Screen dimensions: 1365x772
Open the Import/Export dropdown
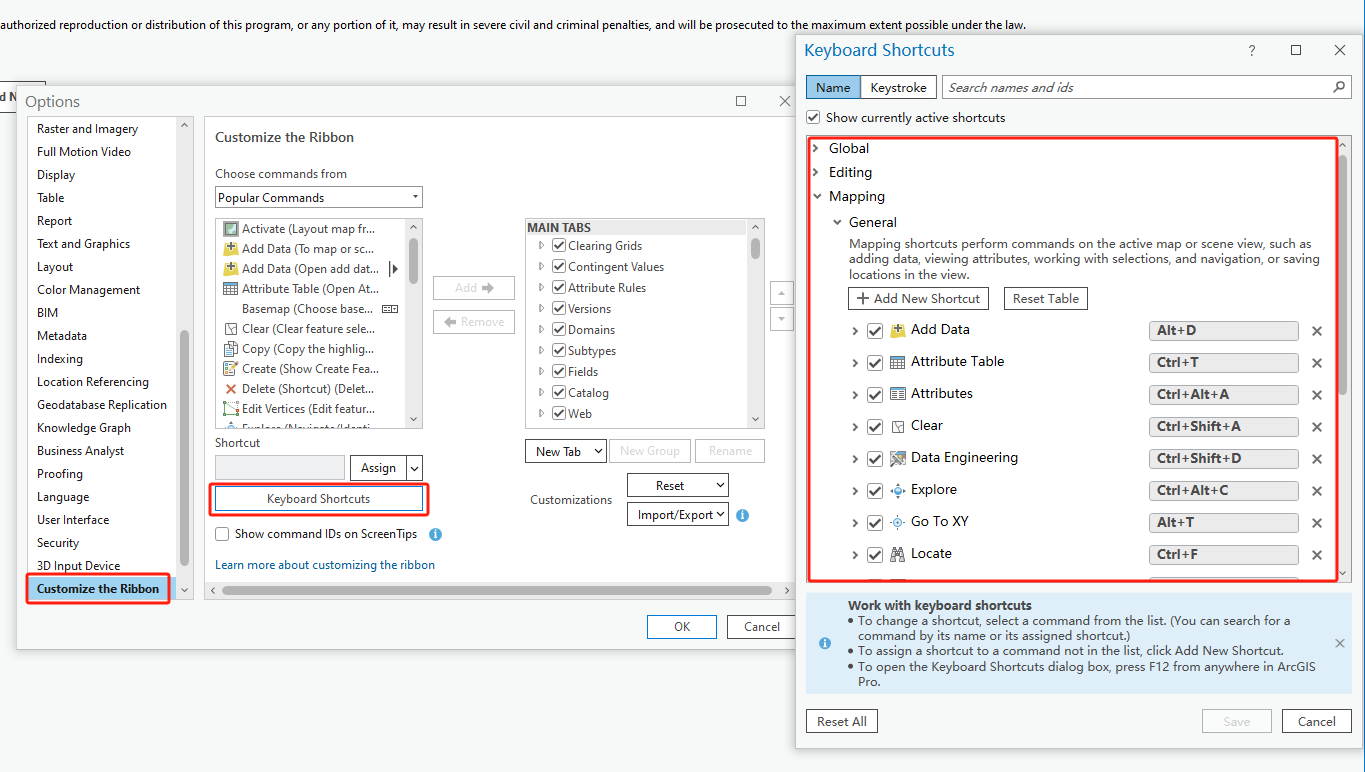coord(678,514)
